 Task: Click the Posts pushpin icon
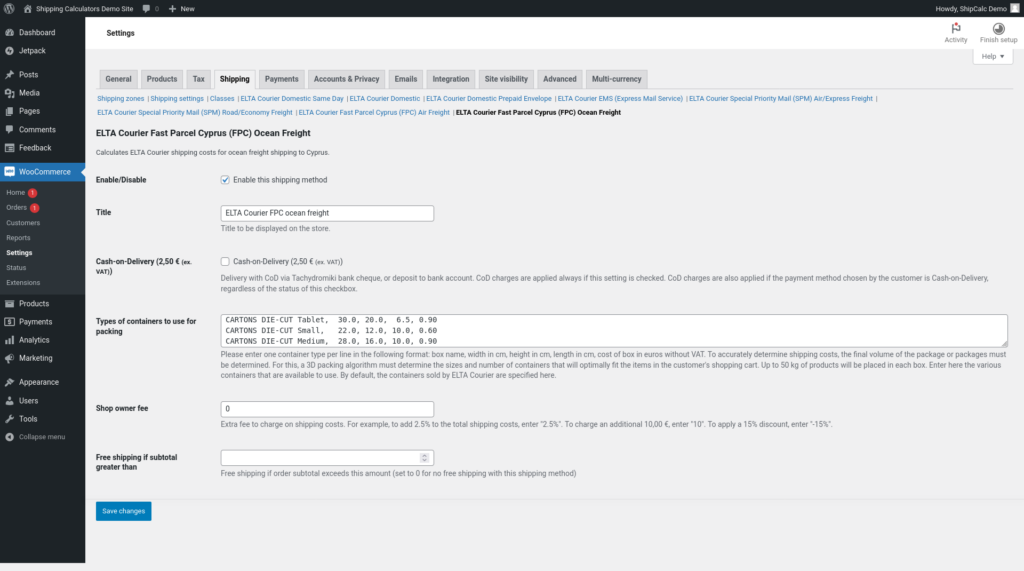point(9,74)
